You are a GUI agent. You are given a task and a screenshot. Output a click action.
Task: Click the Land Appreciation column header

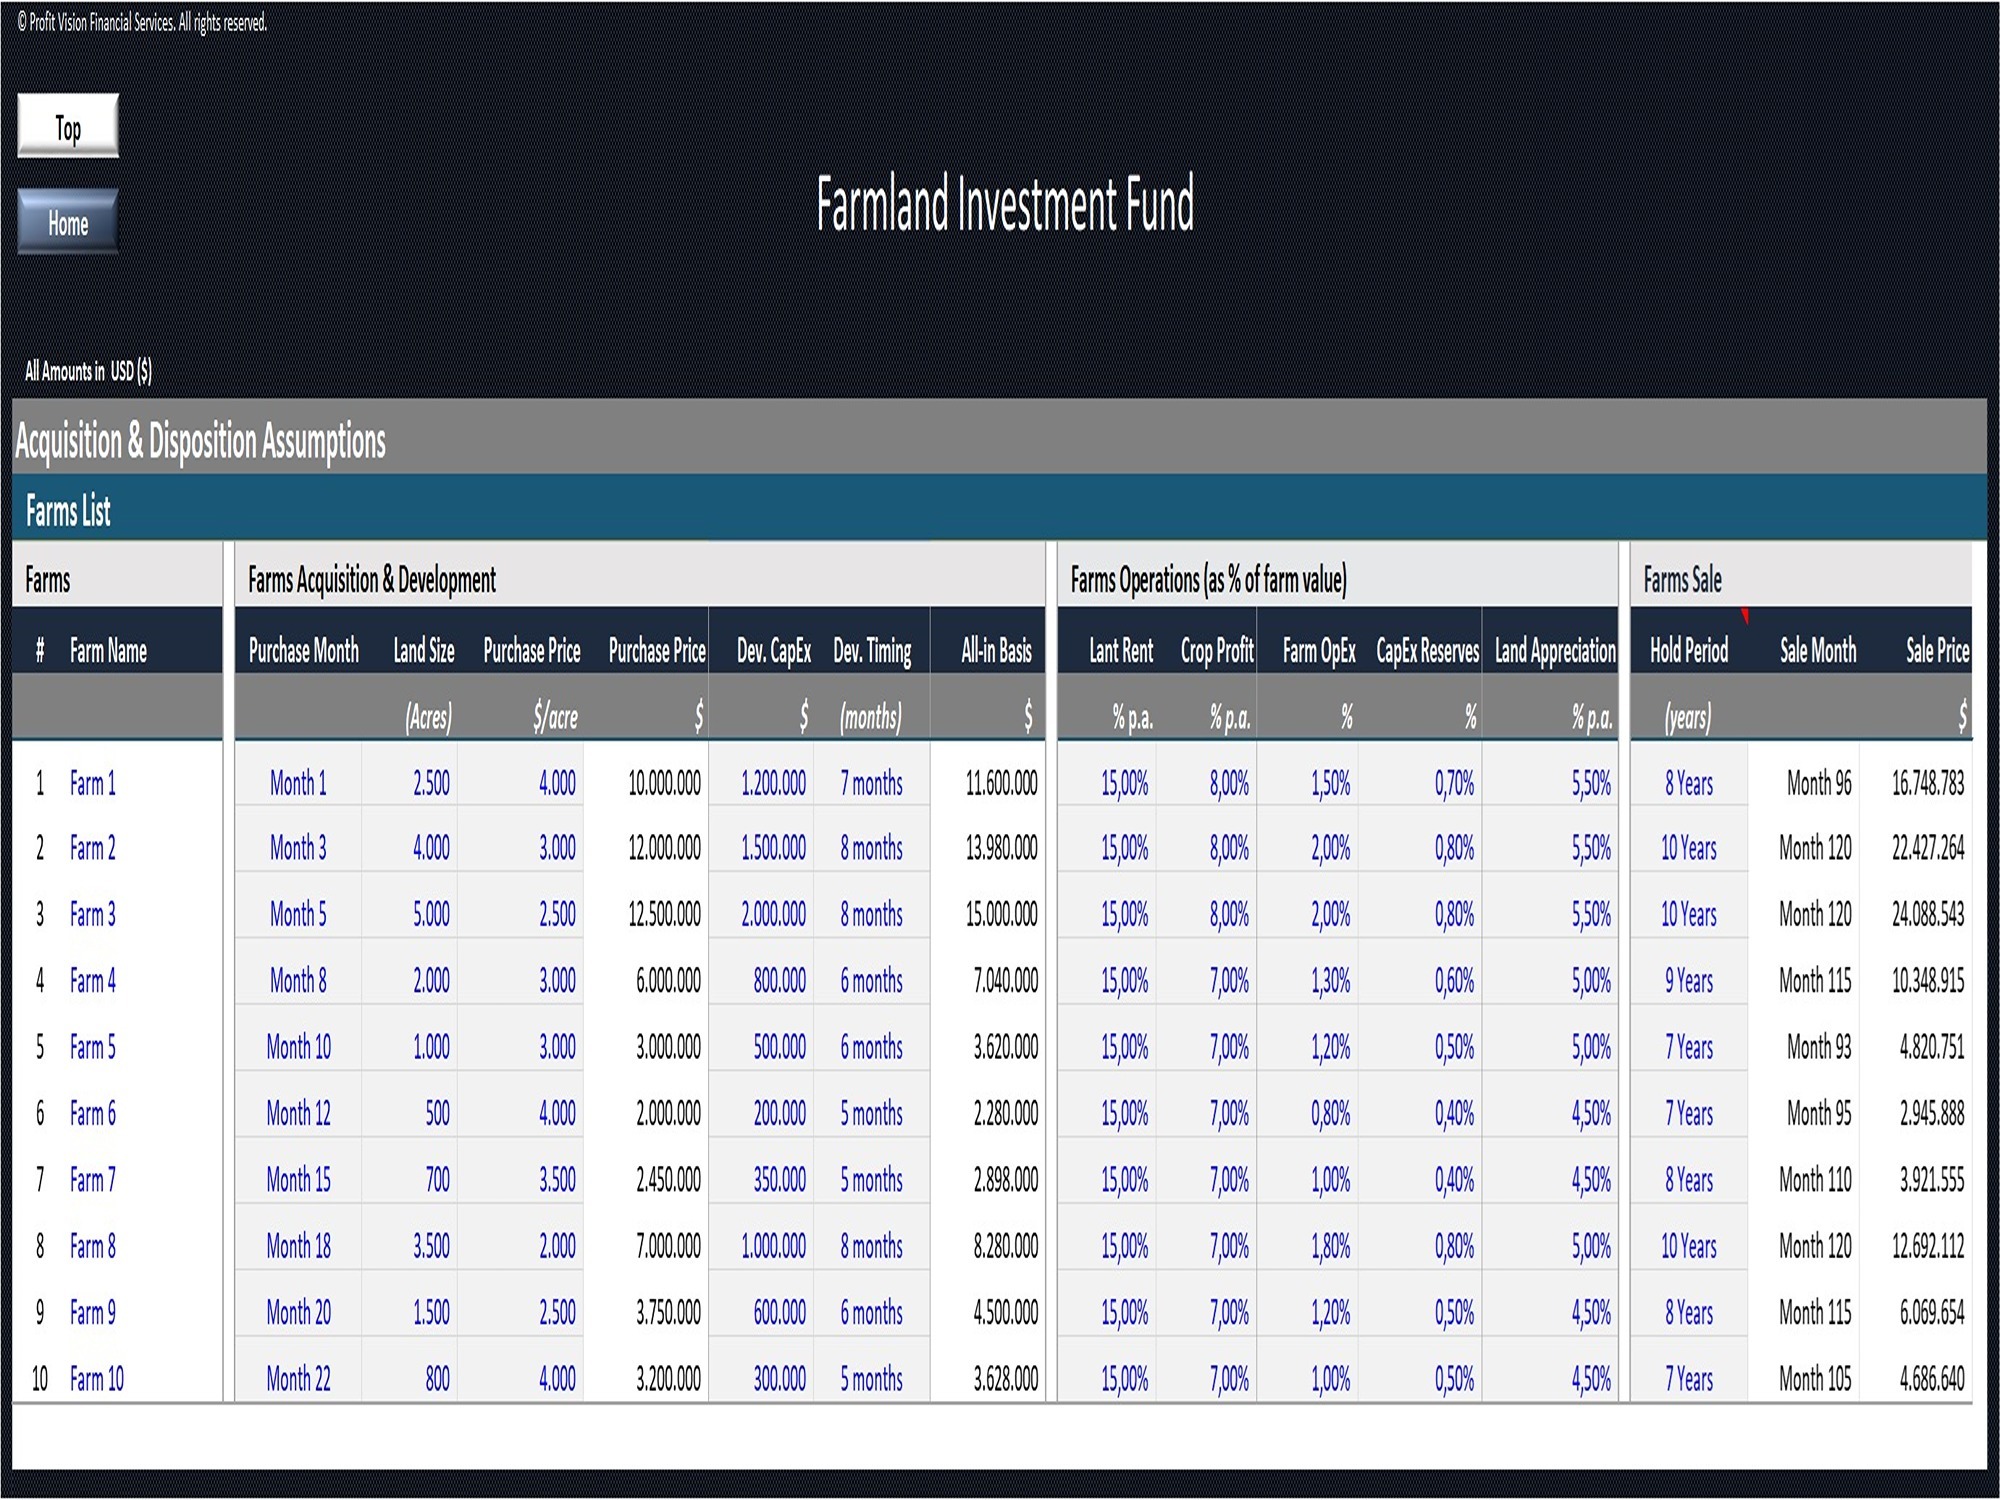click(1554, 651)
